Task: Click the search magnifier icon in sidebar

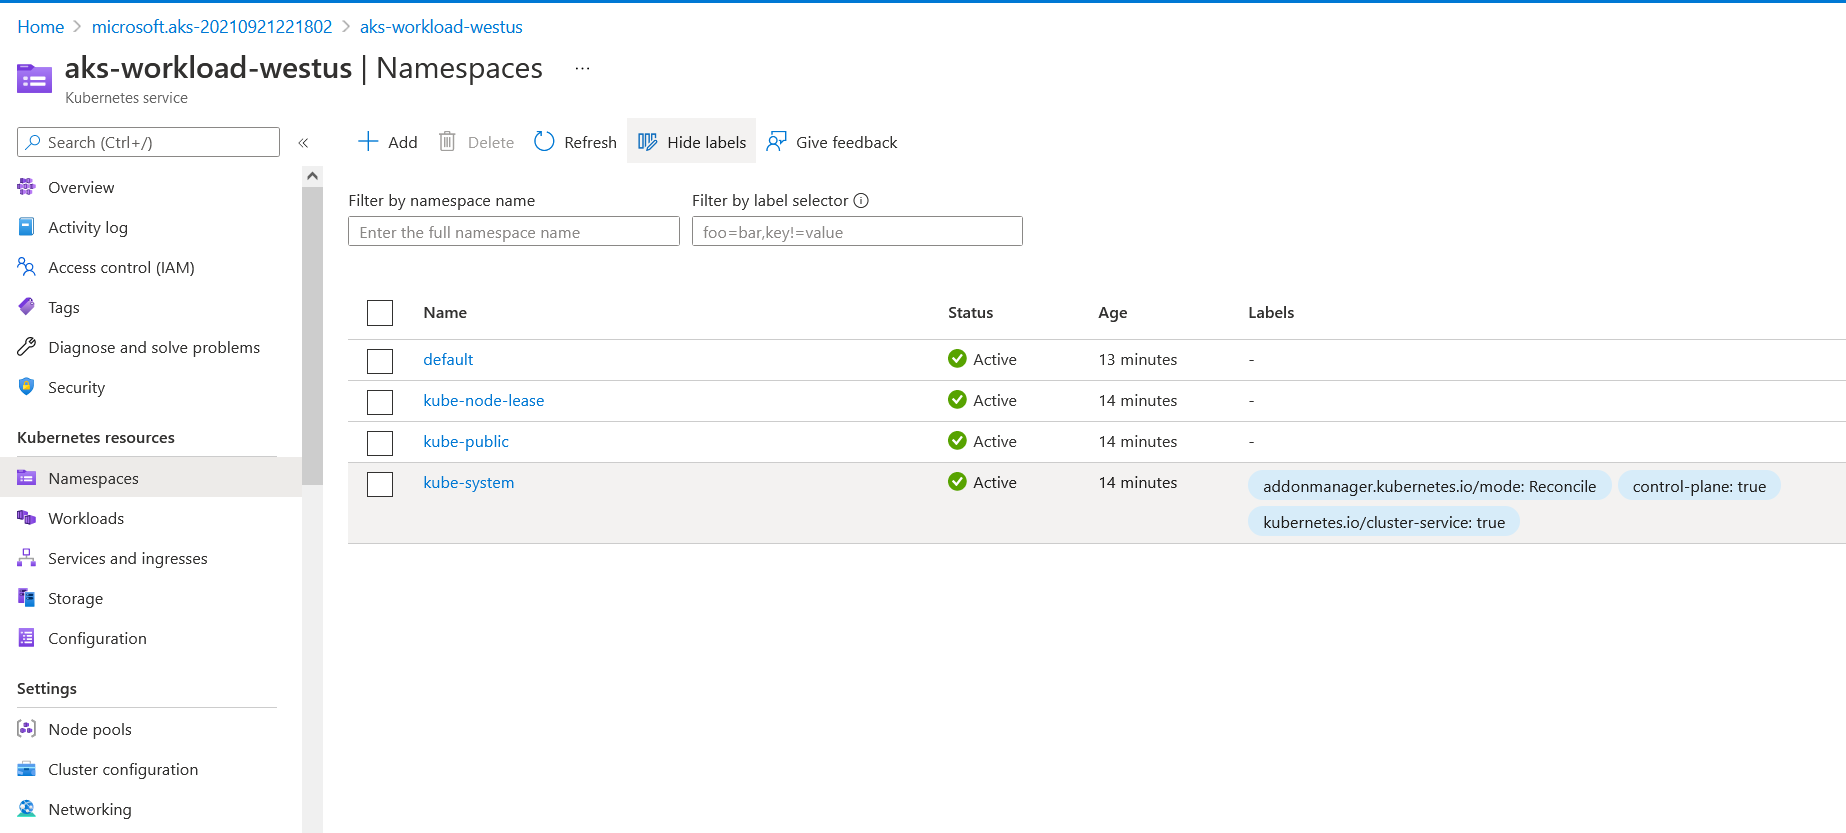Action: (33, 142)
